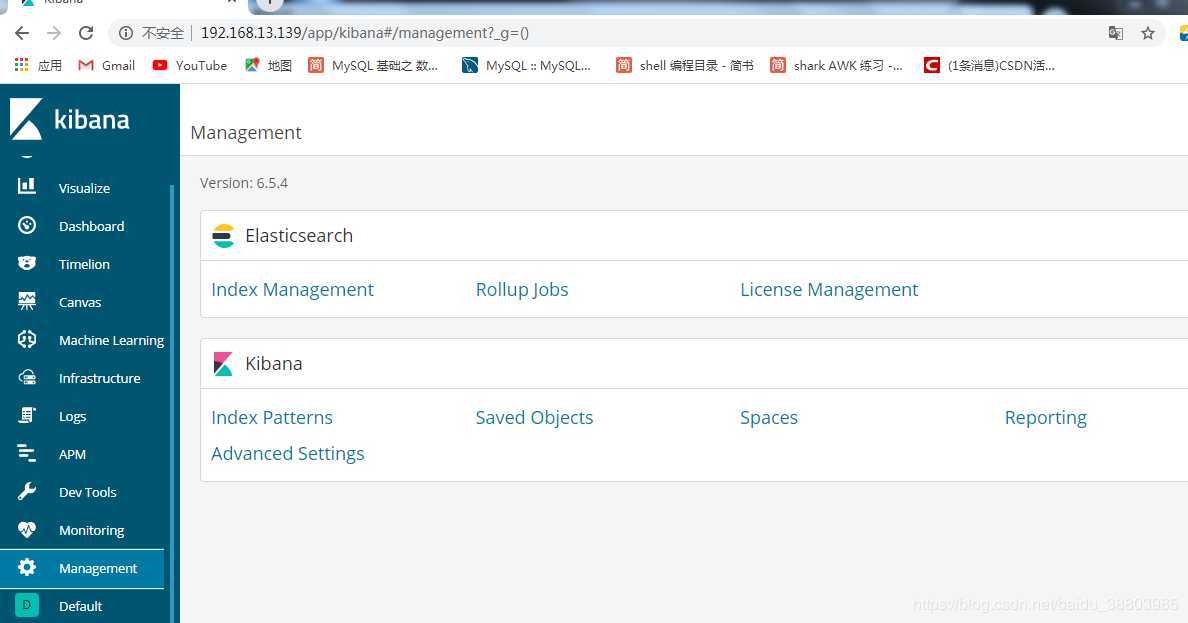
Task: Open Advanced Settings
Action: 287,453
